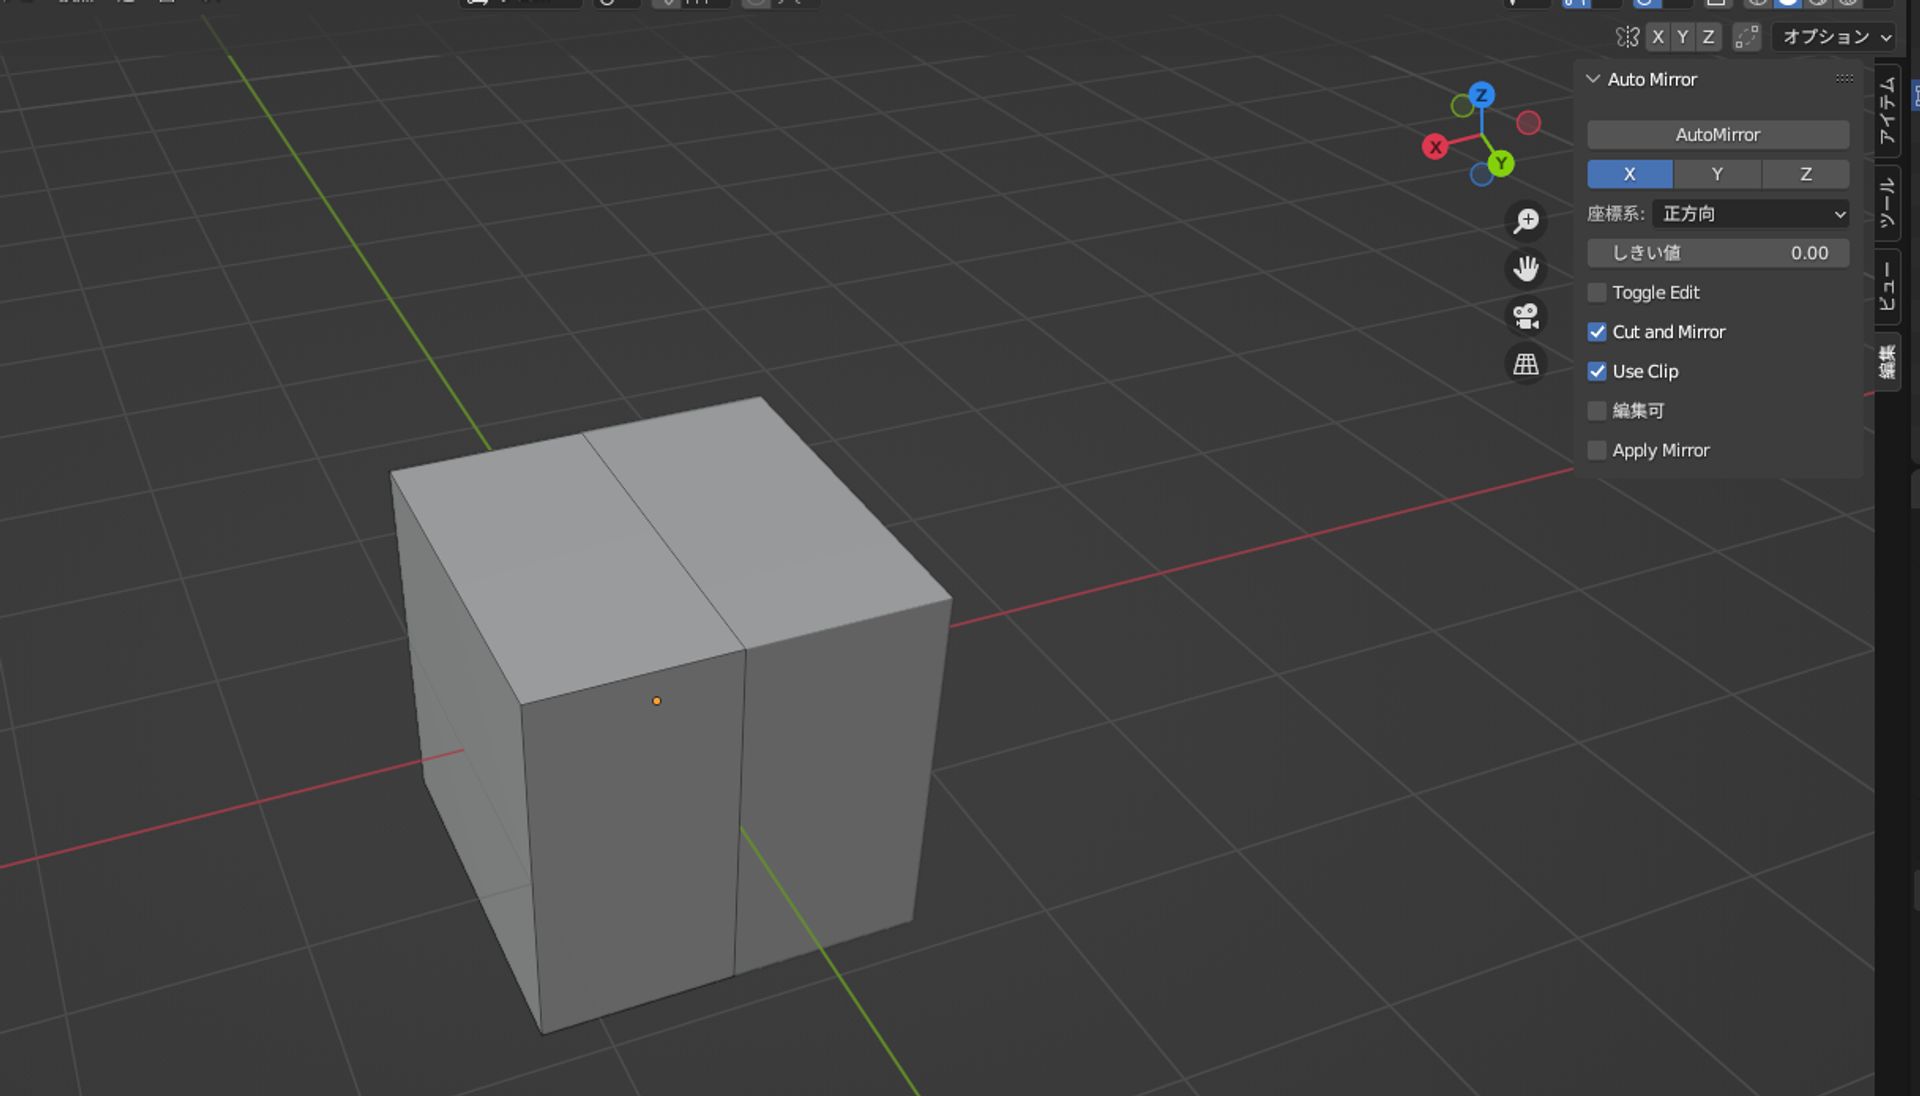The image size is (1920, 1096).
Task: Click the blue Z axis gizmo ball
Action: (x=1482, y=95)
